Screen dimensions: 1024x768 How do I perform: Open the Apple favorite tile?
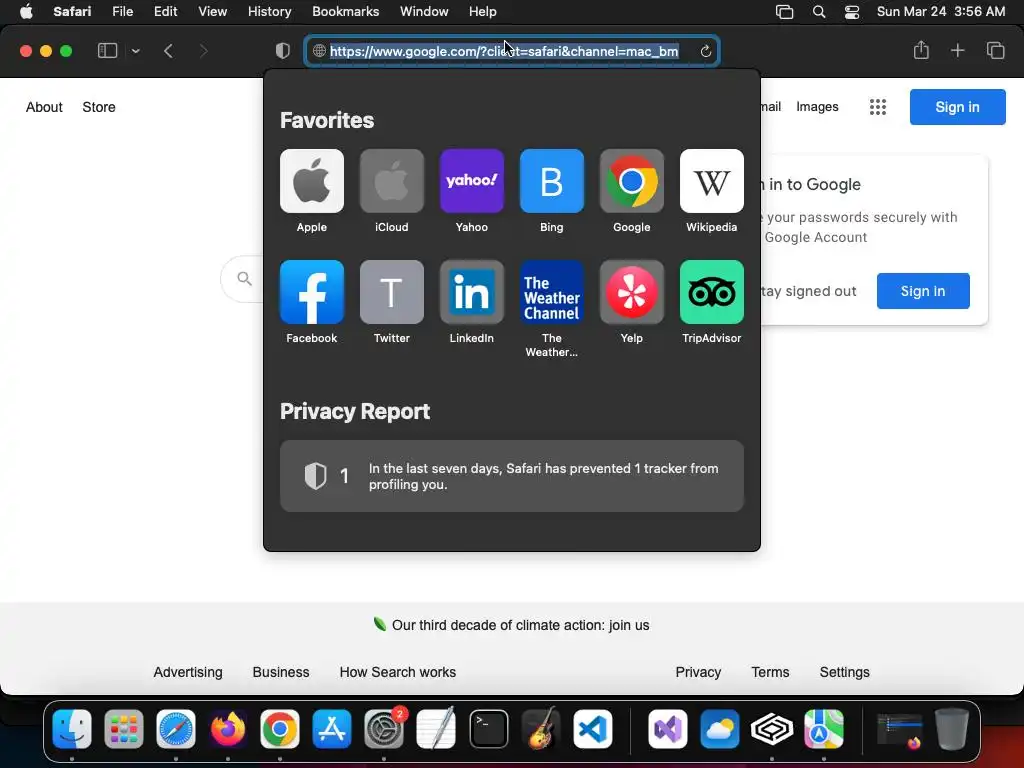(x=312, y=181)
